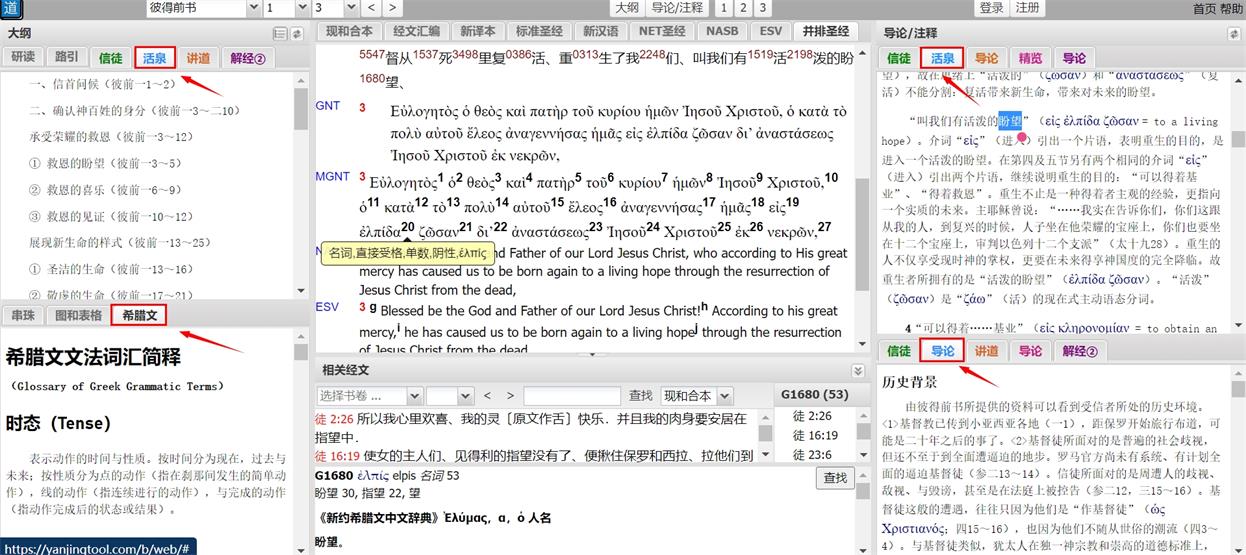1246x555 pixels.
Task: Switch to the ESV Bible tab
Action: pyautogui.click(x=770, y=31)
